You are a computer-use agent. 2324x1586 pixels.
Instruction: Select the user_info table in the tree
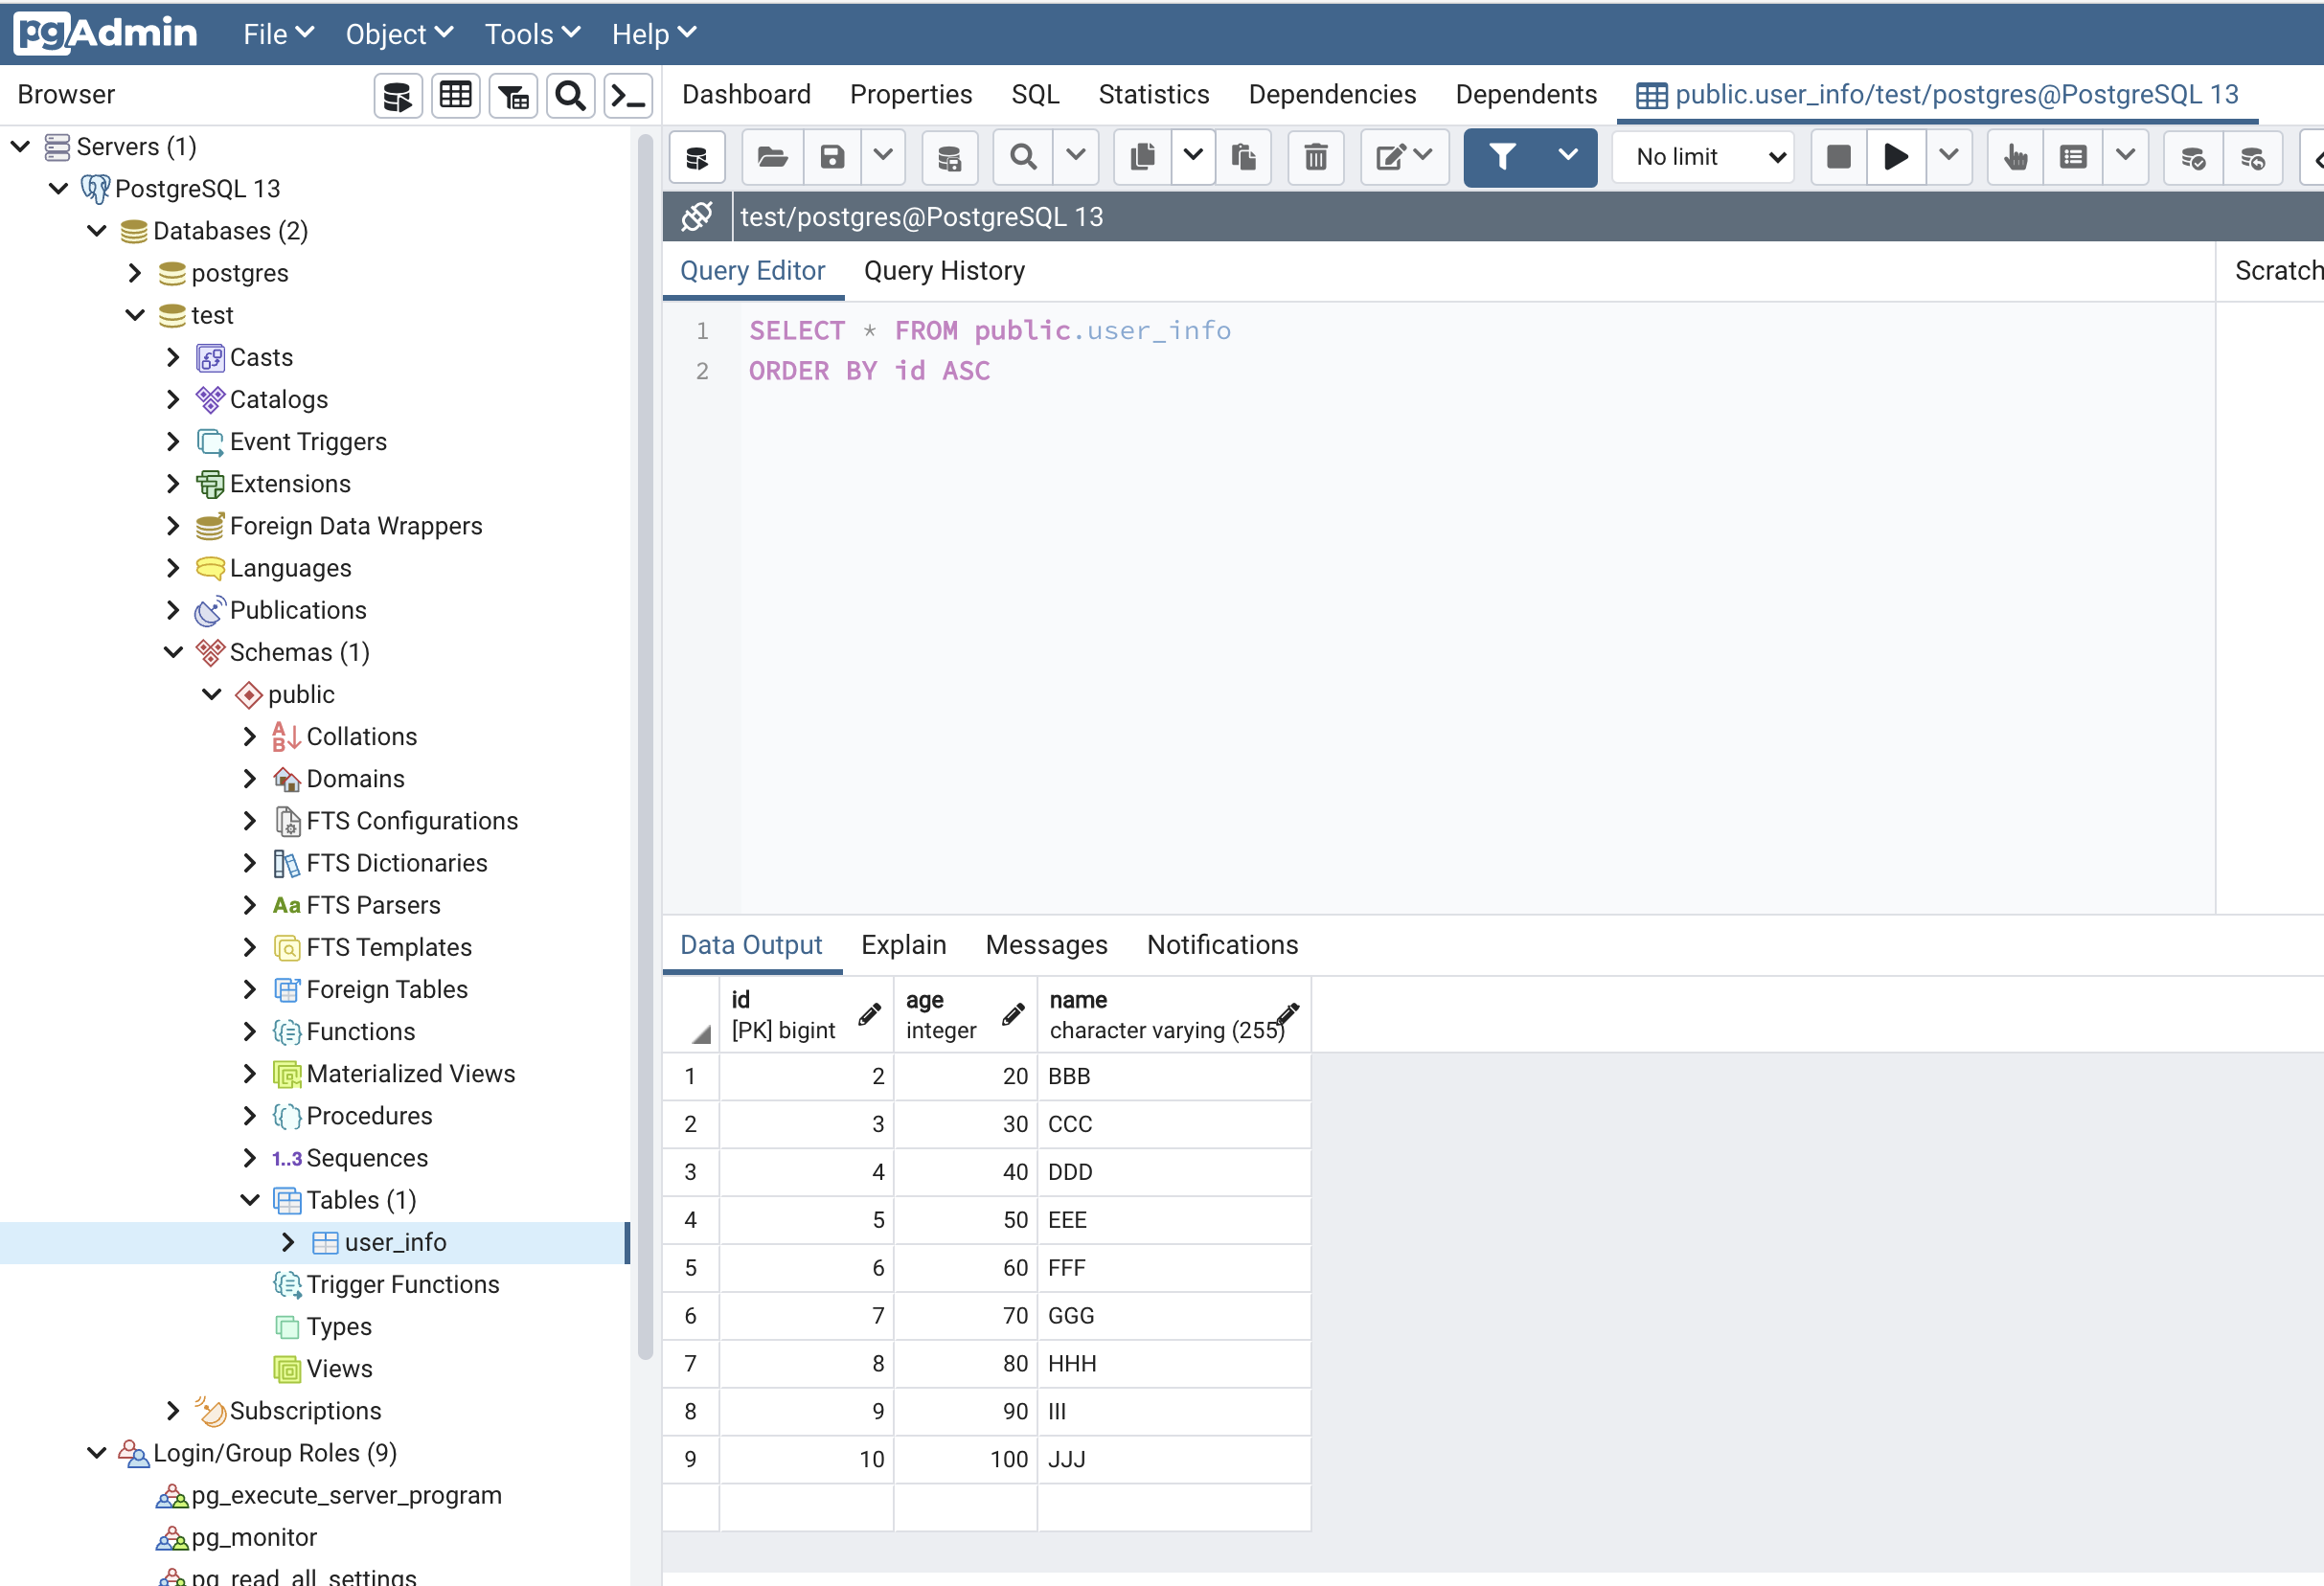[x=396, y=1242]
